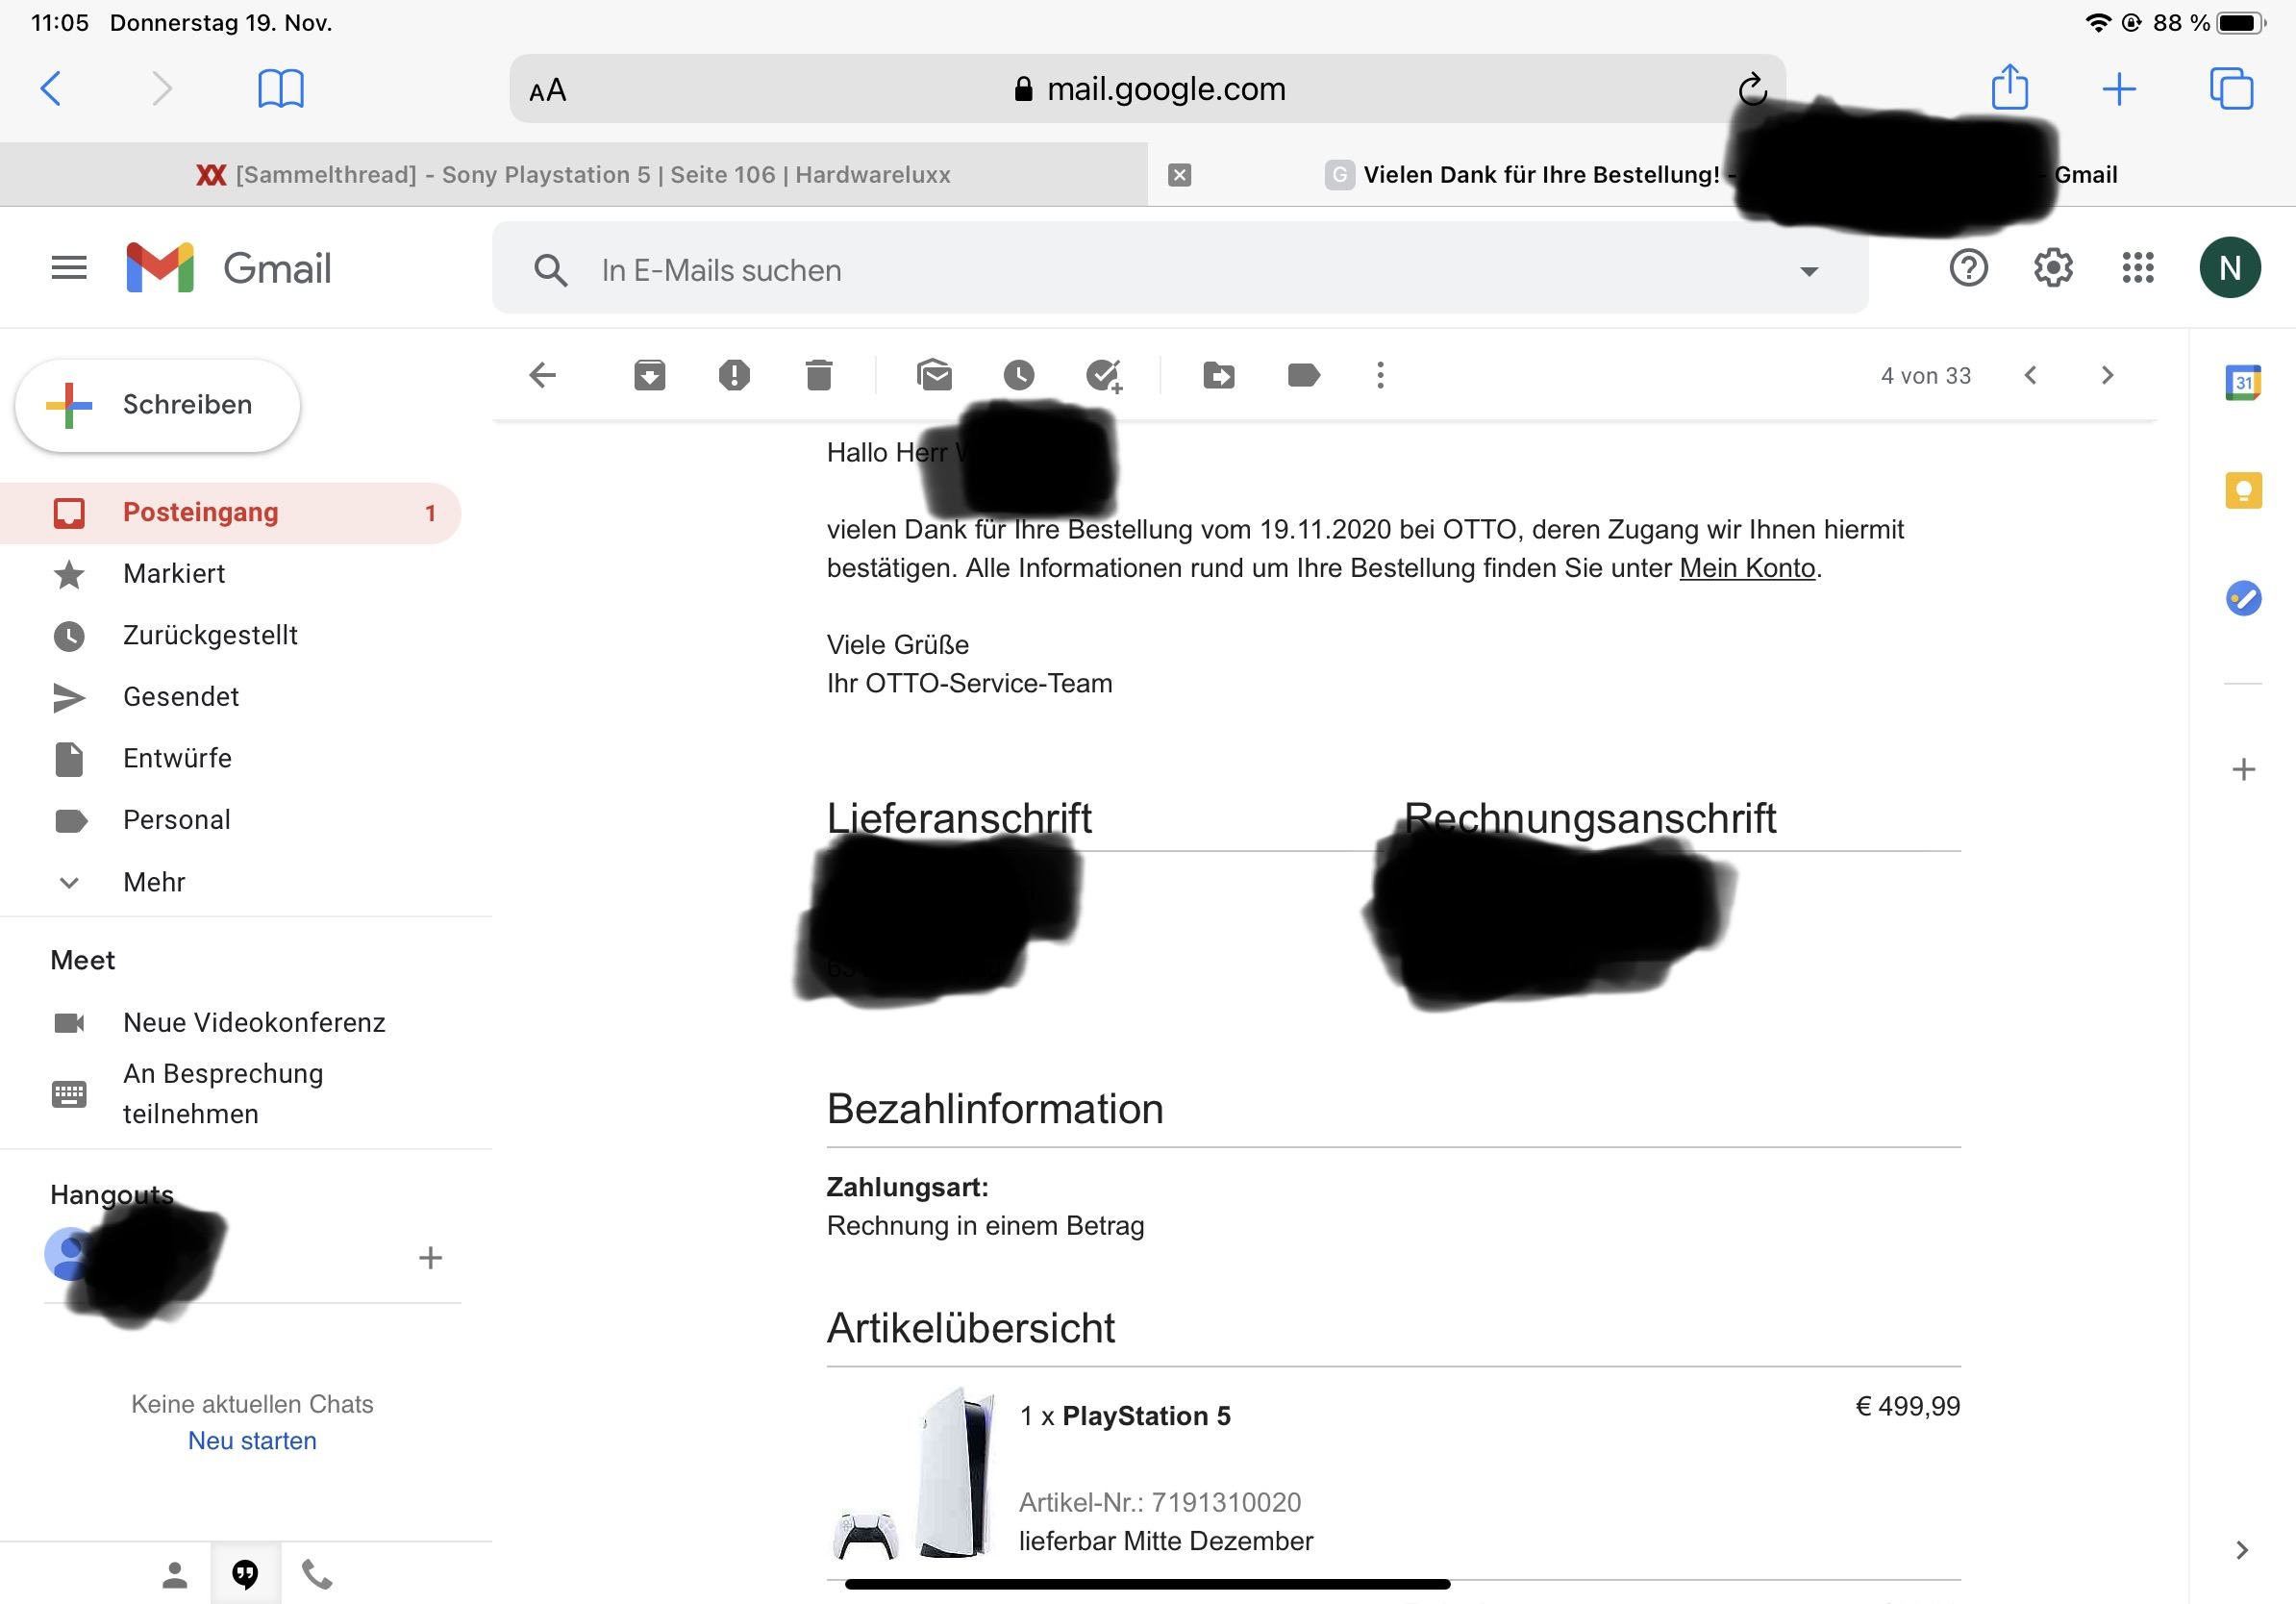
Task: Click the Artikel-Nr.: 7191310020 text
Action: coord(1160,1502)
